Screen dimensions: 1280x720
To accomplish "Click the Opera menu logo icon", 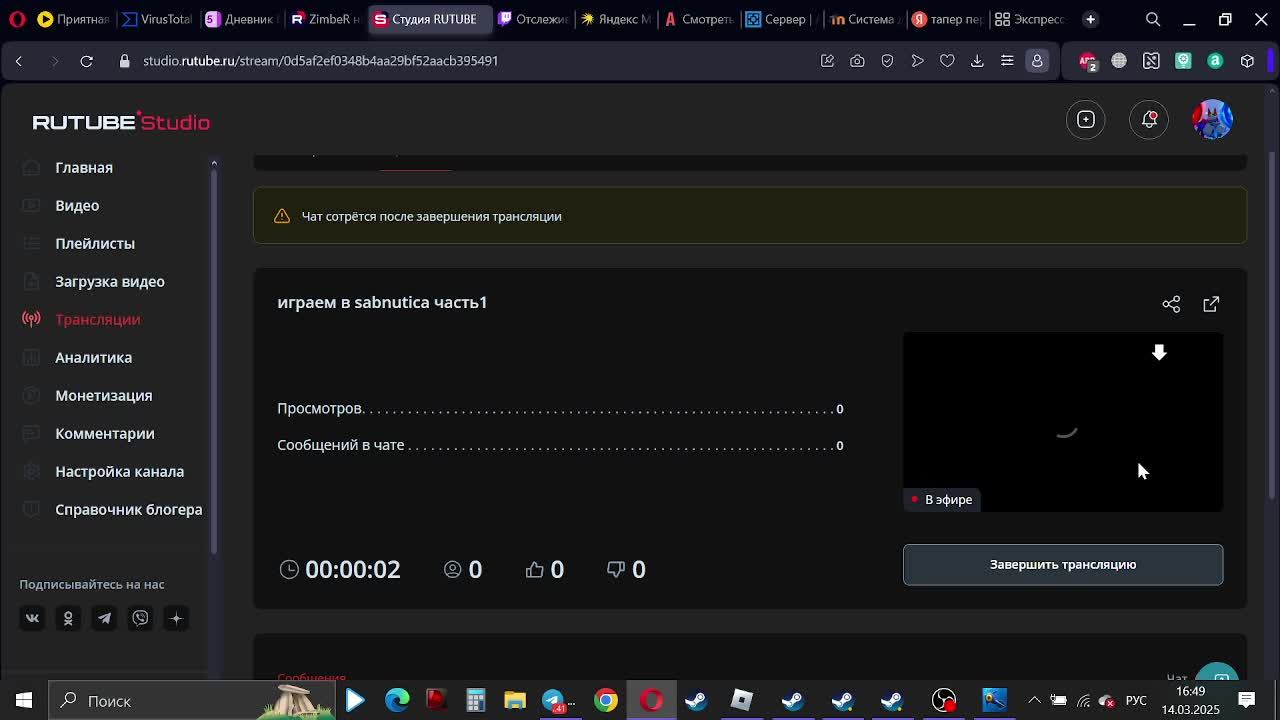I will click(17, 19).
